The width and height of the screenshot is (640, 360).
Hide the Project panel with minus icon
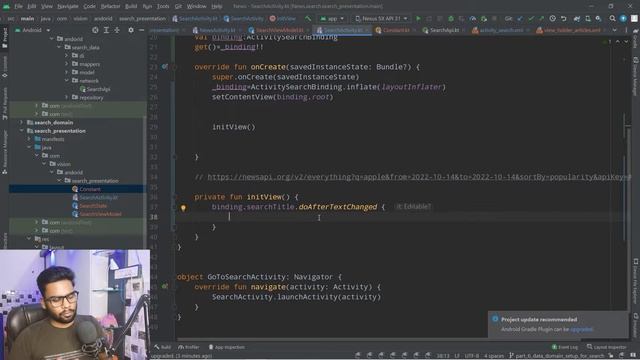tap(141, 30)
